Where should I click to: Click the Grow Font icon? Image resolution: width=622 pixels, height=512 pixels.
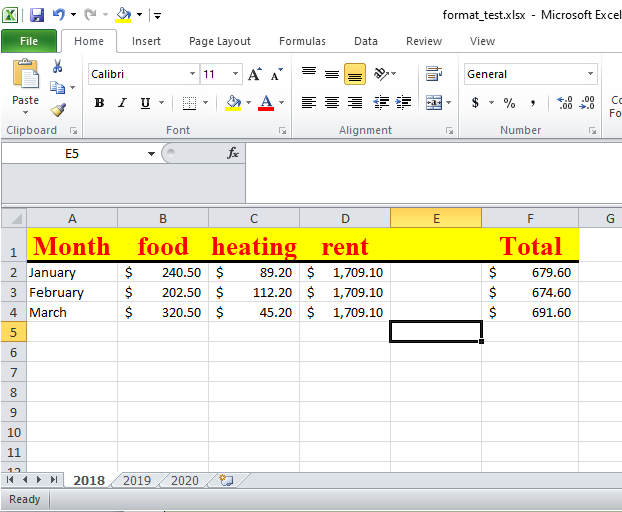(x=255, y=74)
